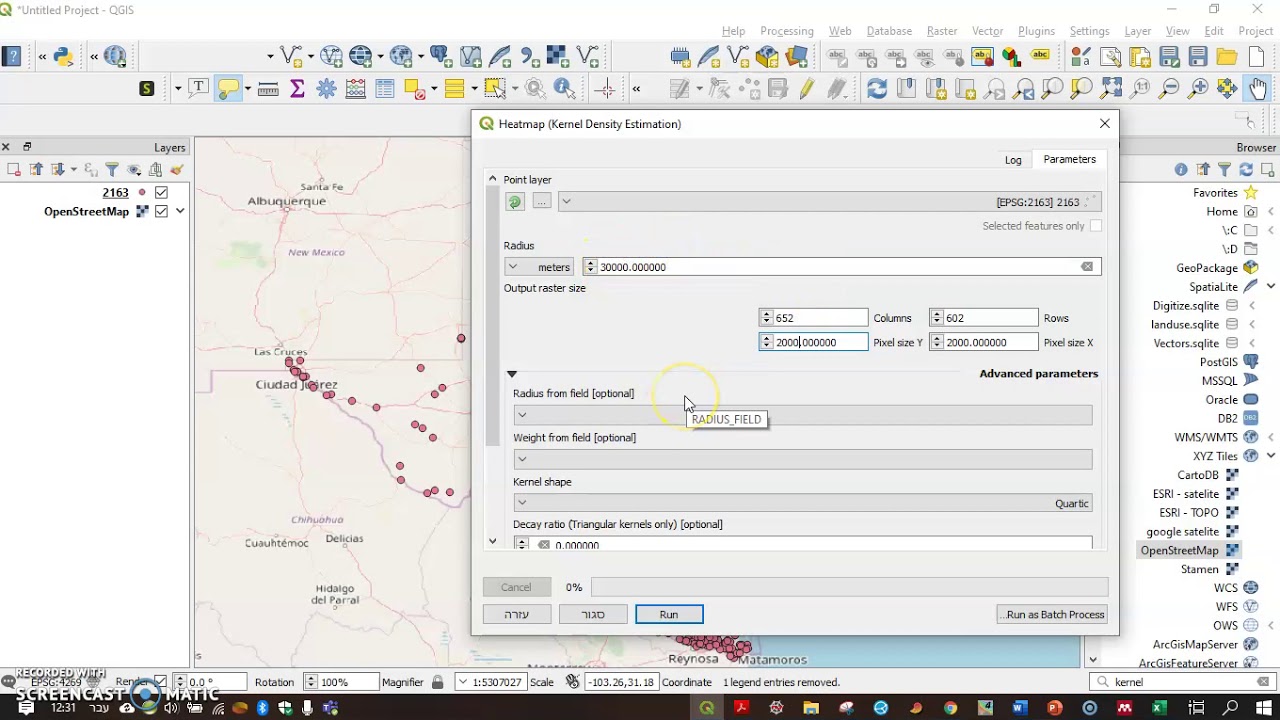Screen dimensions: 1280x720
Task: Open the Radius units meters dropdown
Action: point(540,267)
